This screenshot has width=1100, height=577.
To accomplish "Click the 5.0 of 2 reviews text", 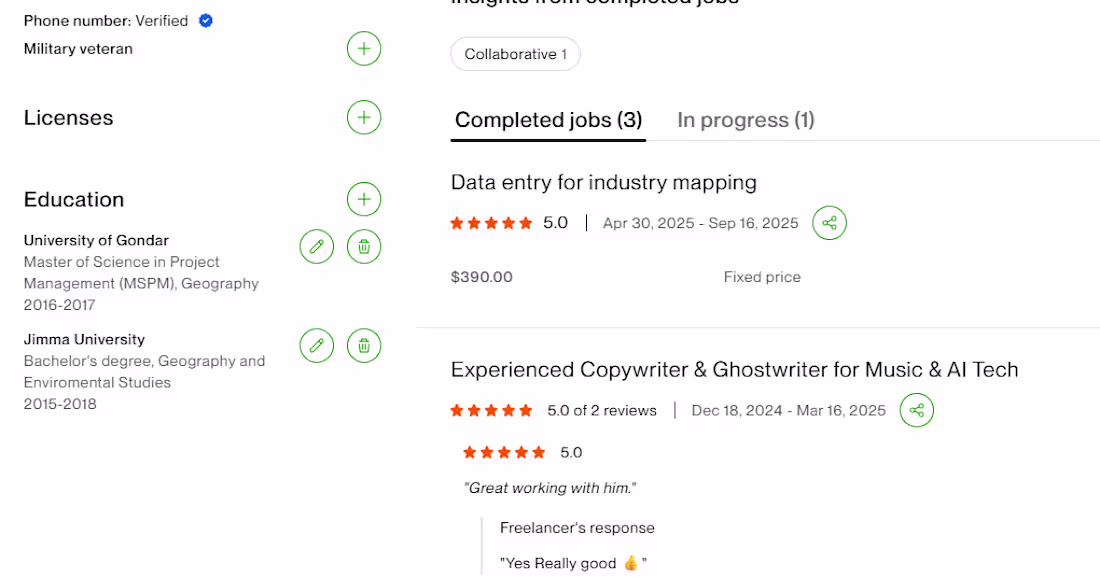I will coord(602,411).
